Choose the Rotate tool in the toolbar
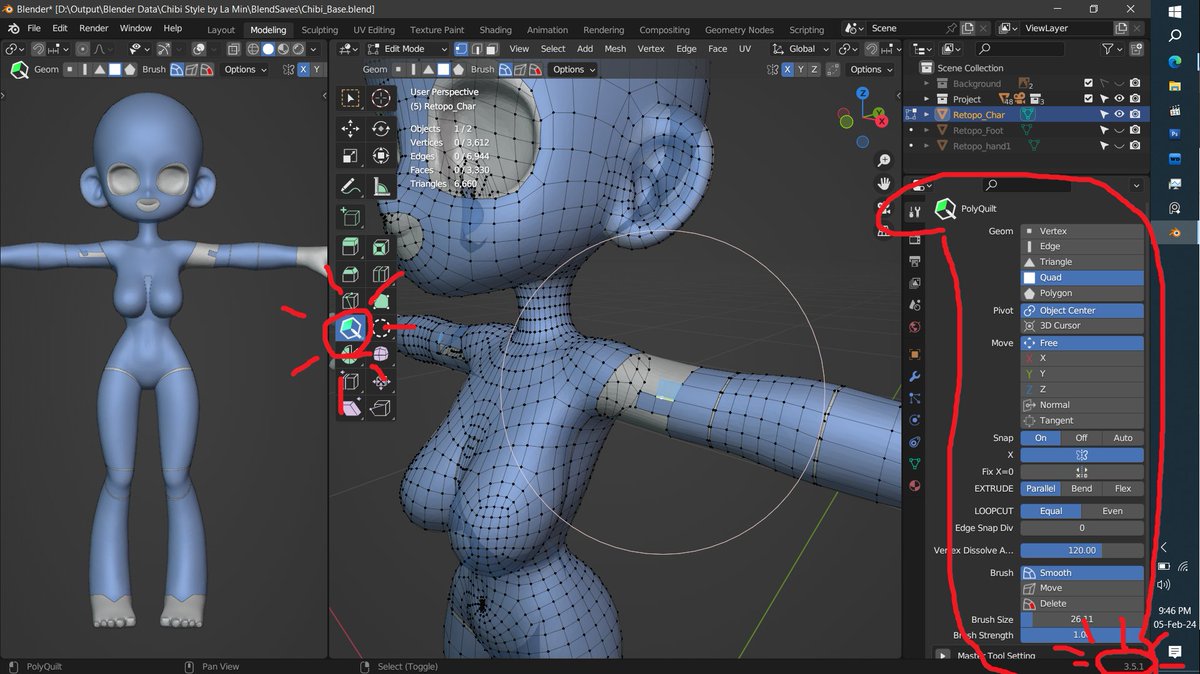This screenshot has height=674, width=1200. [381, 128]
